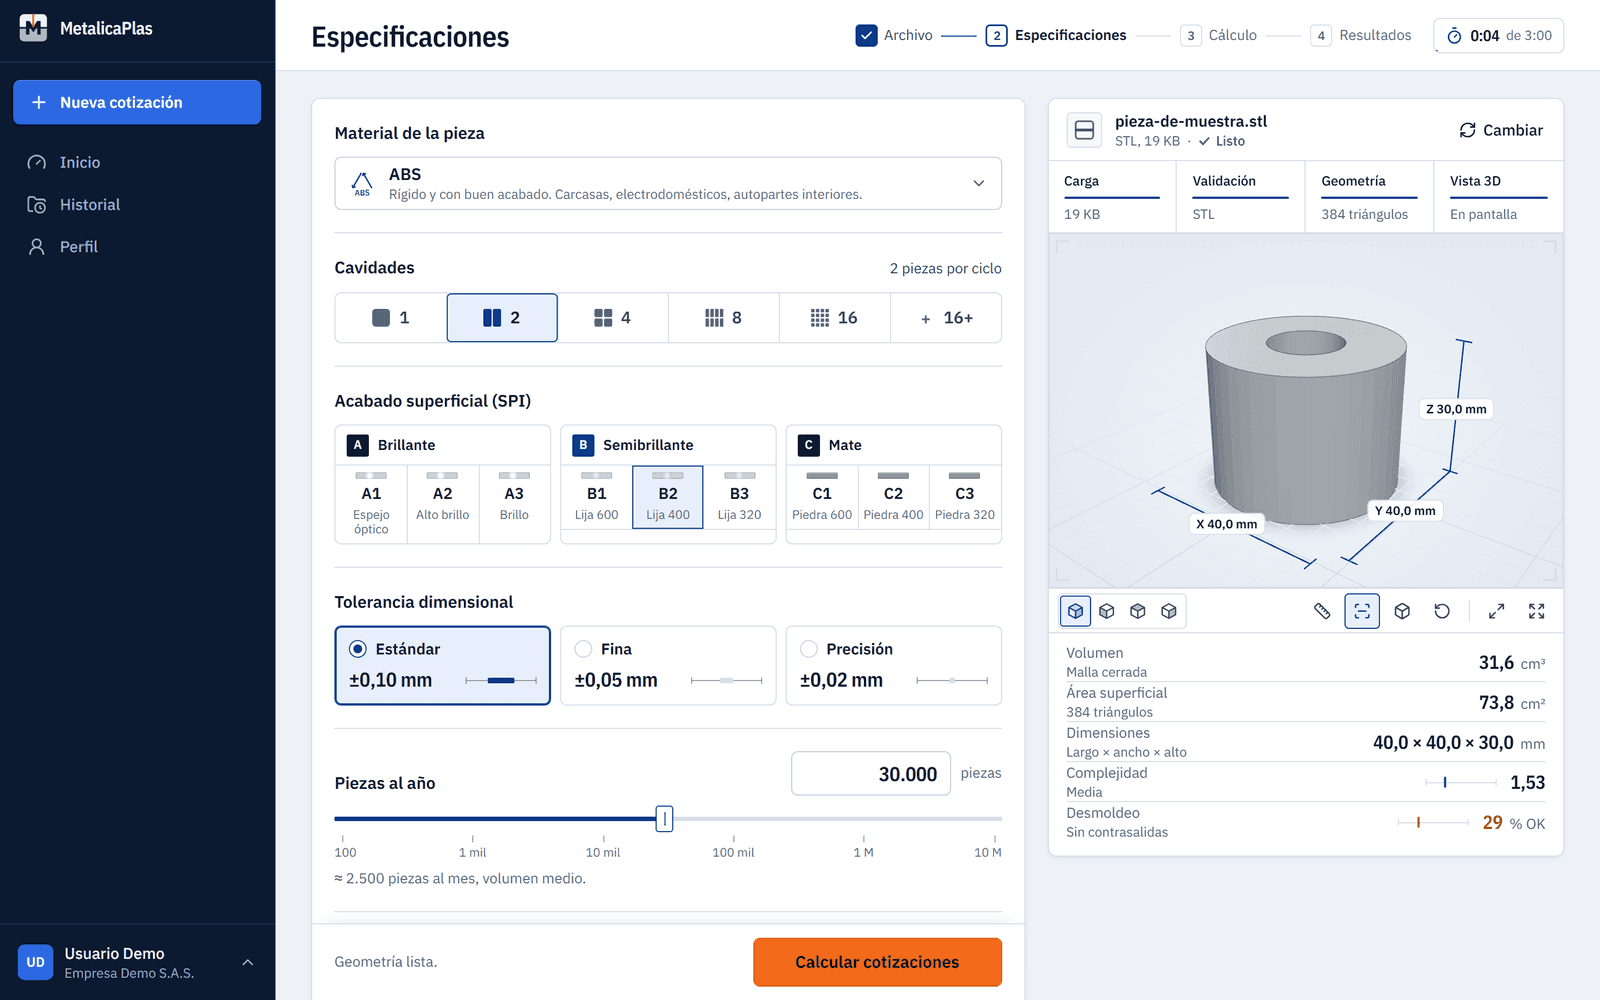The image size is (1600, 1000).
Task: Select Precisión ±0,02 mm tolerance
Action: click(x=894, y=665)
